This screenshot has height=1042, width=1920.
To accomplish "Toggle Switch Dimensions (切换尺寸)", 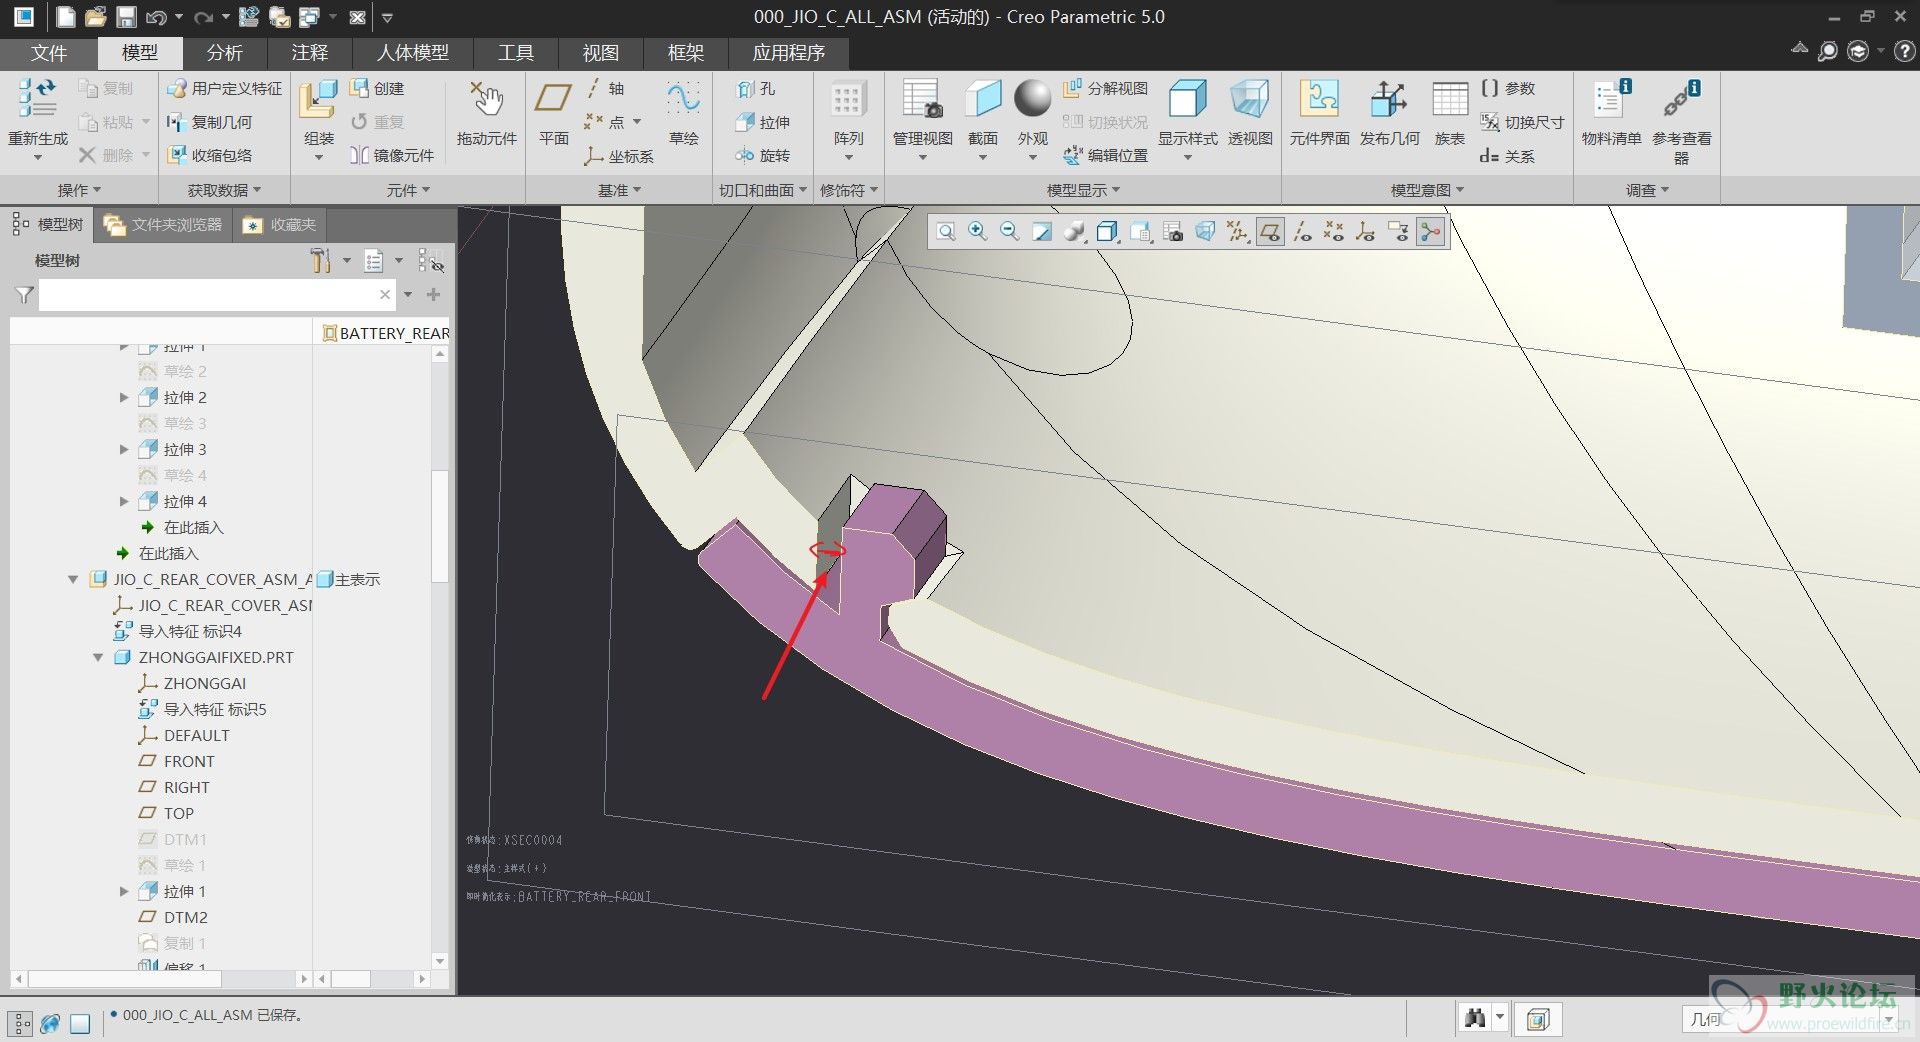I will tap(1522, 122).
